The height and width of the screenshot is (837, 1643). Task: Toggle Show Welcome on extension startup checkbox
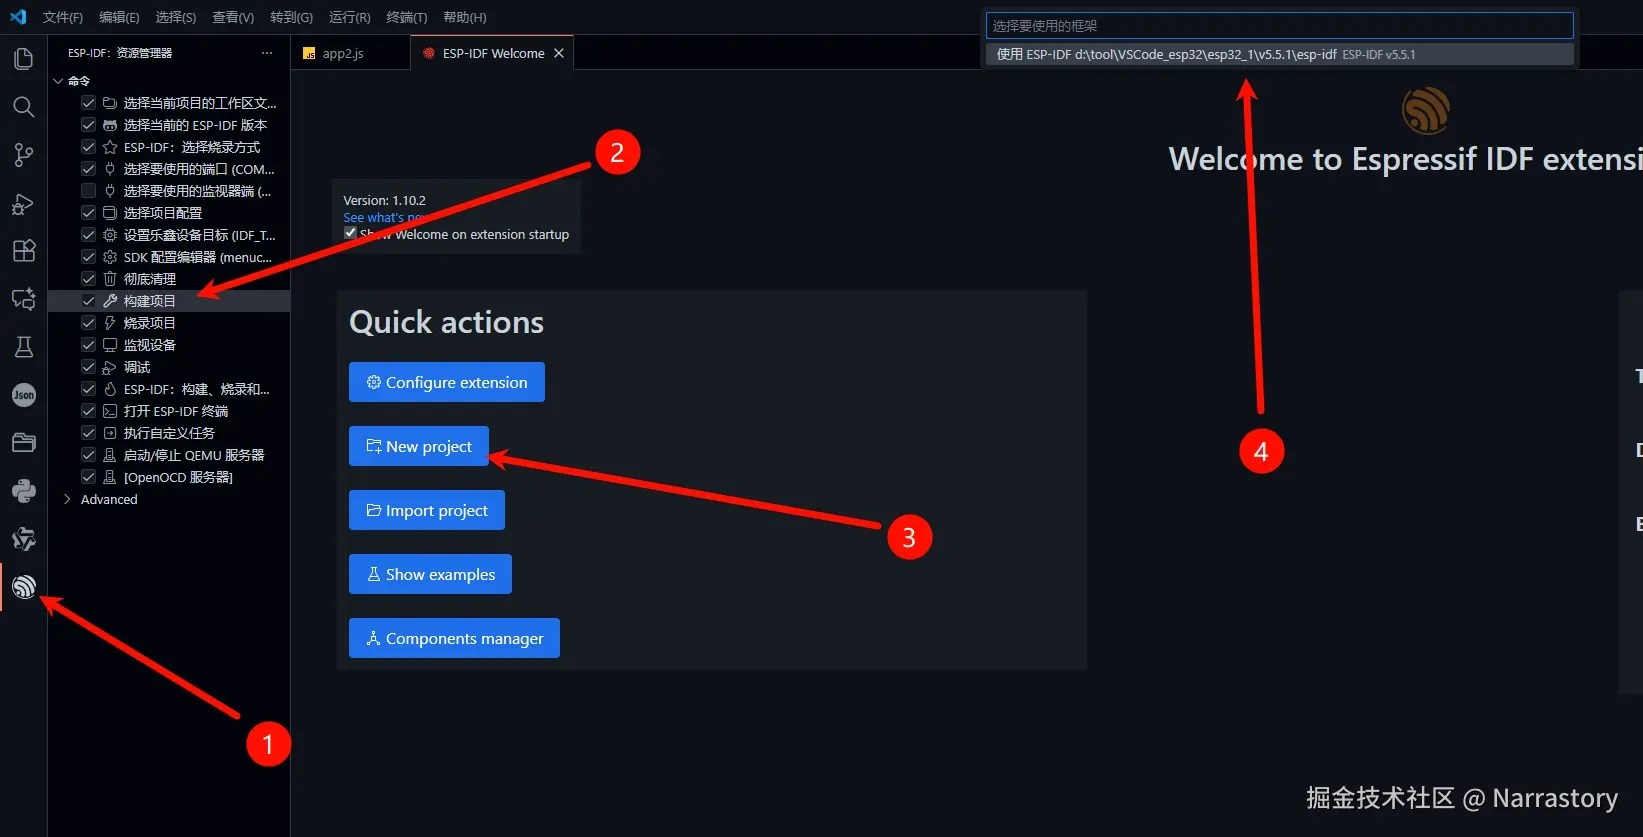pos(350,233)
